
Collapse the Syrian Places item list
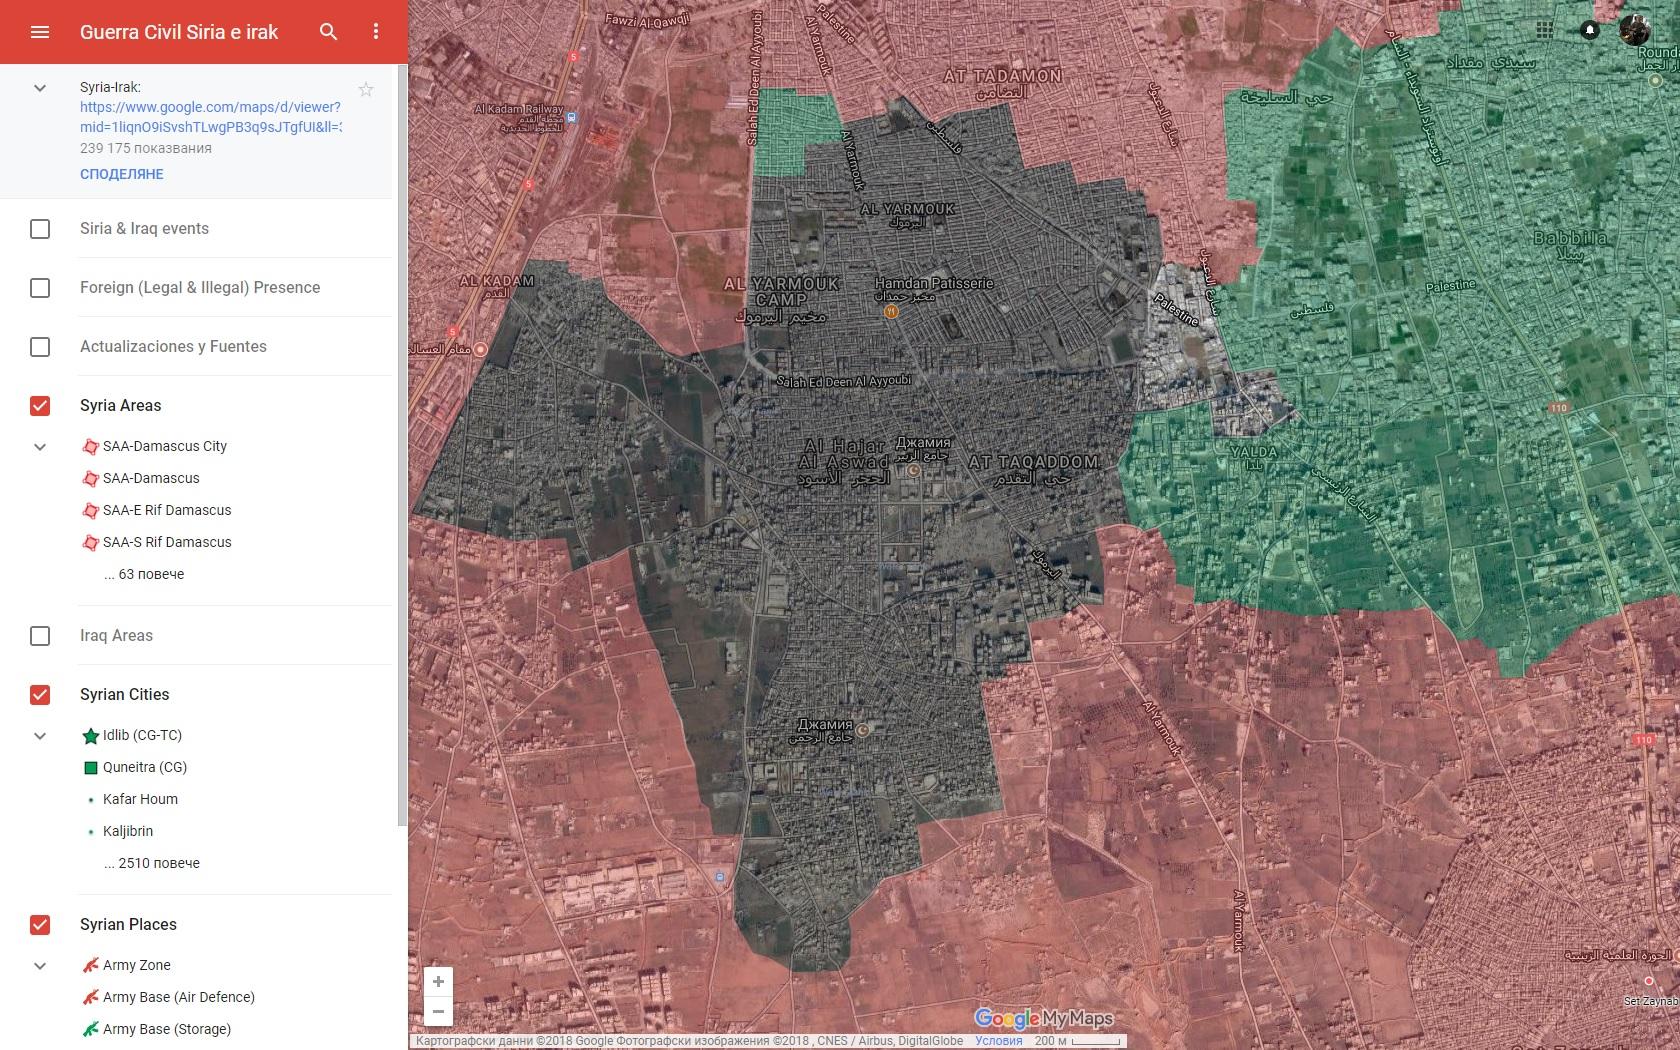[40, 966]
